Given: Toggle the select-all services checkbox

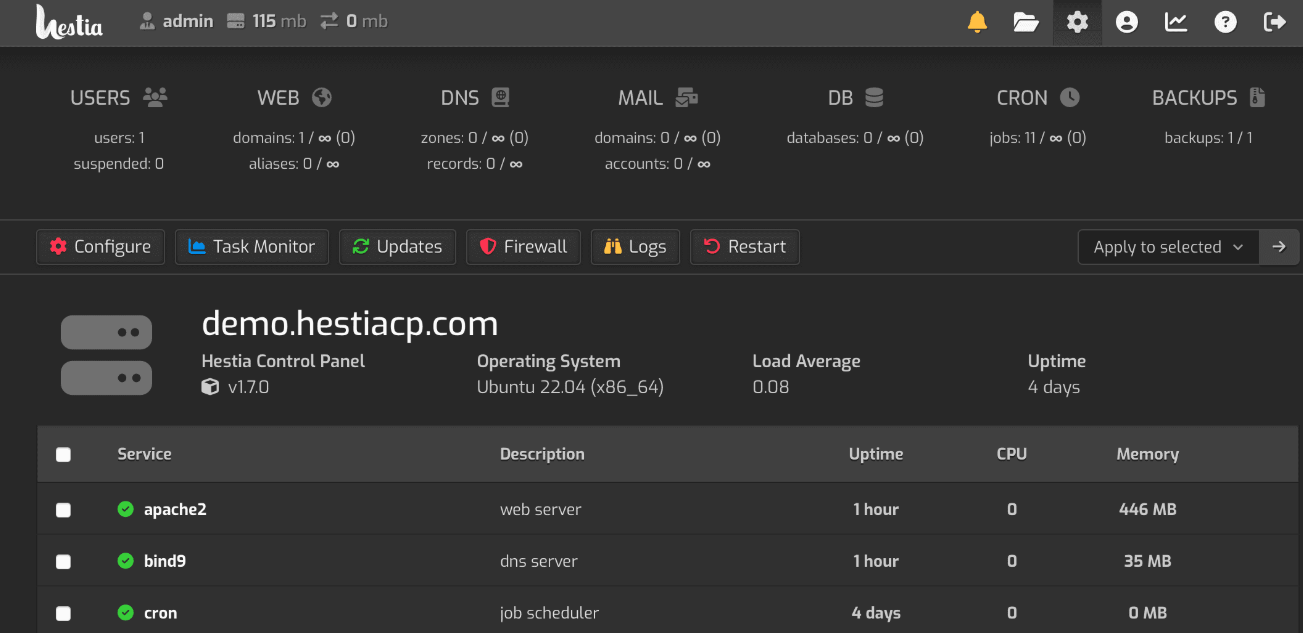Looking at the screenshot, I should click(64, 455).
